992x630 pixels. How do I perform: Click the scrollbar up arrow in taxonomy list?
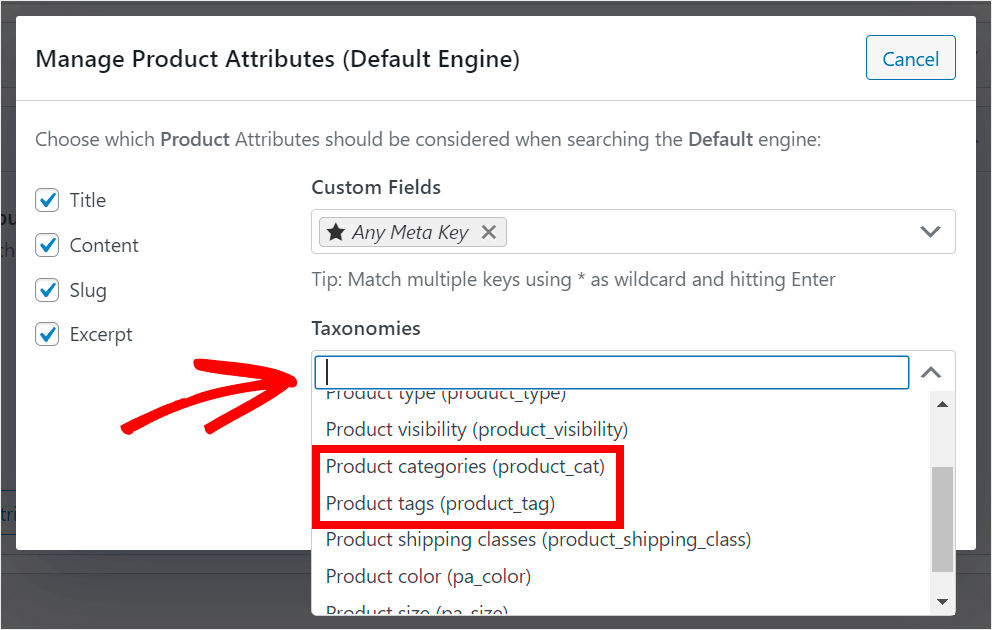click(942, 403)
